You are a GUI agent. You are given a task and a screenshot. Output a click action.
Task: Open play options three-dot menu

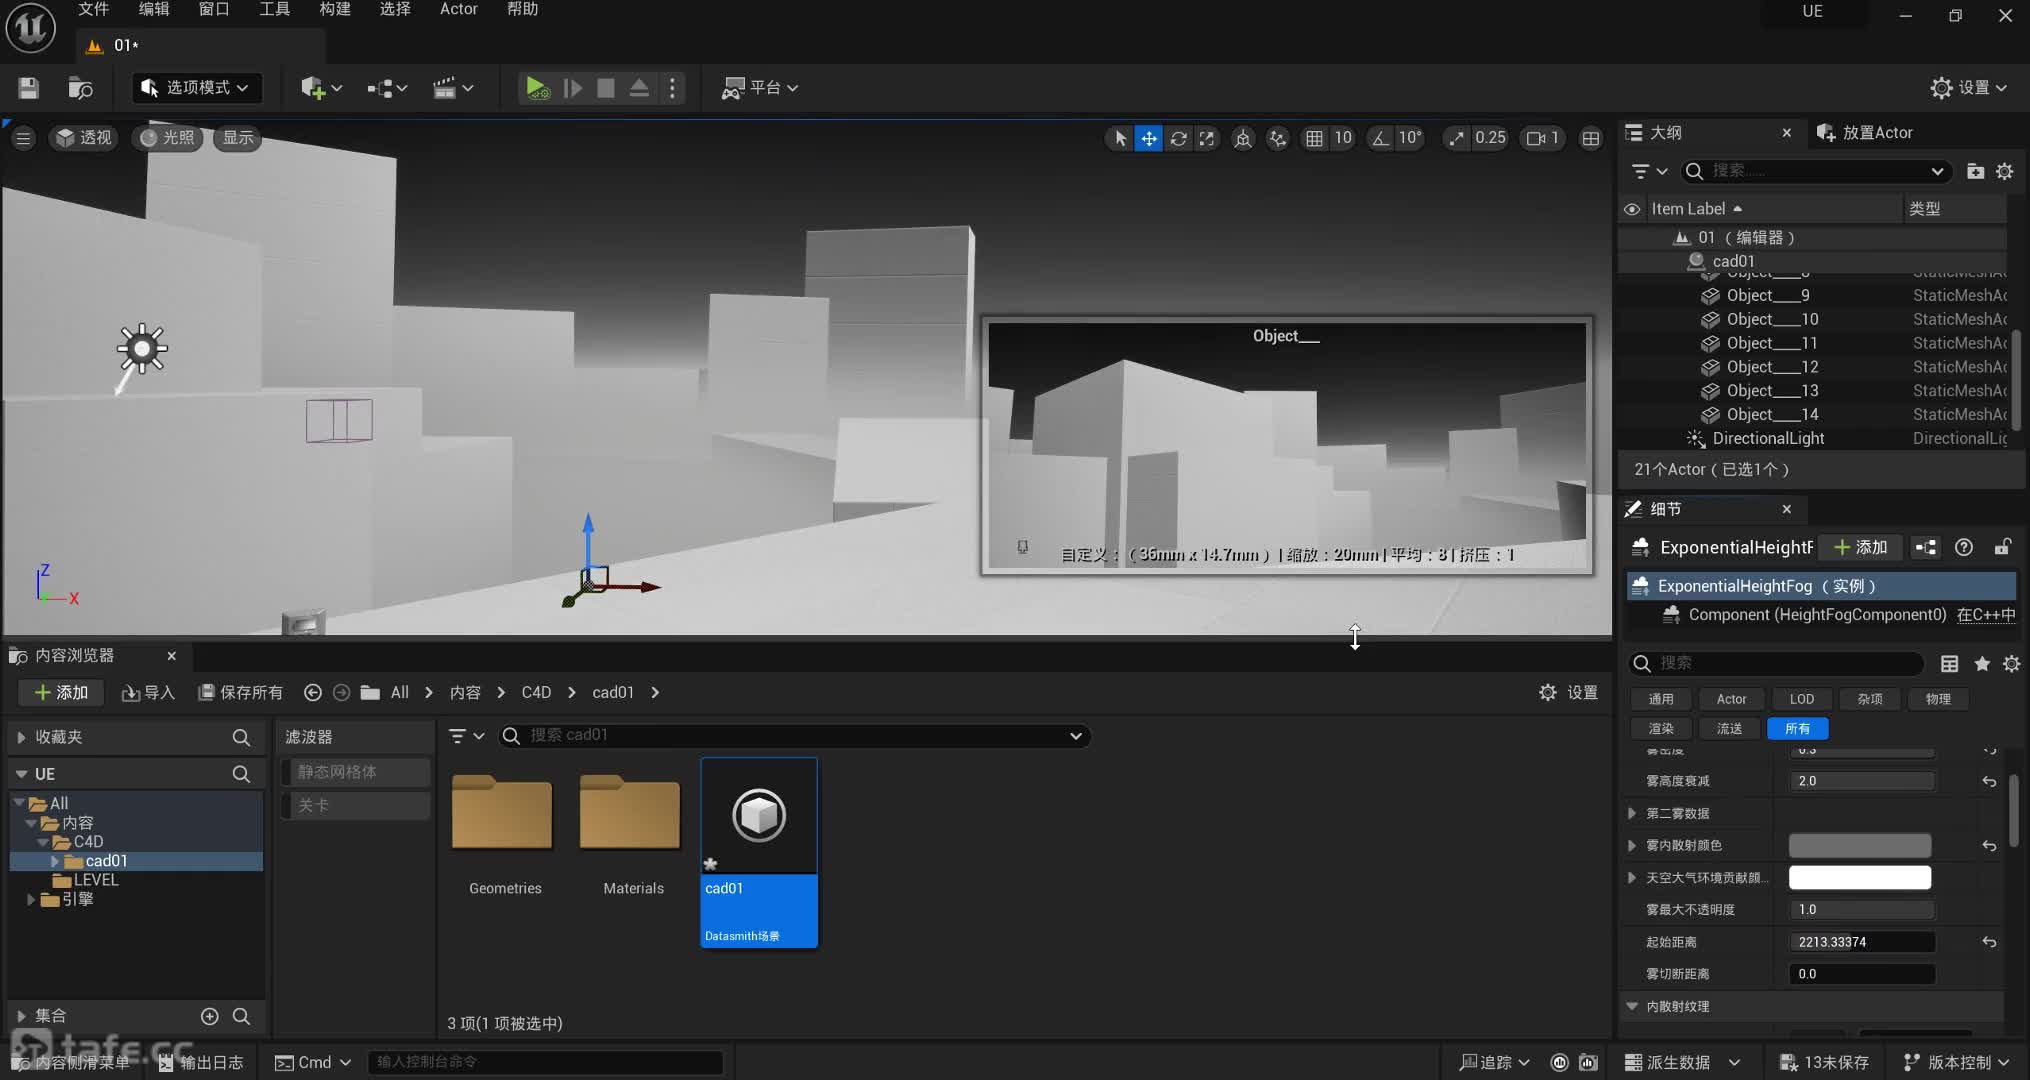[x=672, y=88]
